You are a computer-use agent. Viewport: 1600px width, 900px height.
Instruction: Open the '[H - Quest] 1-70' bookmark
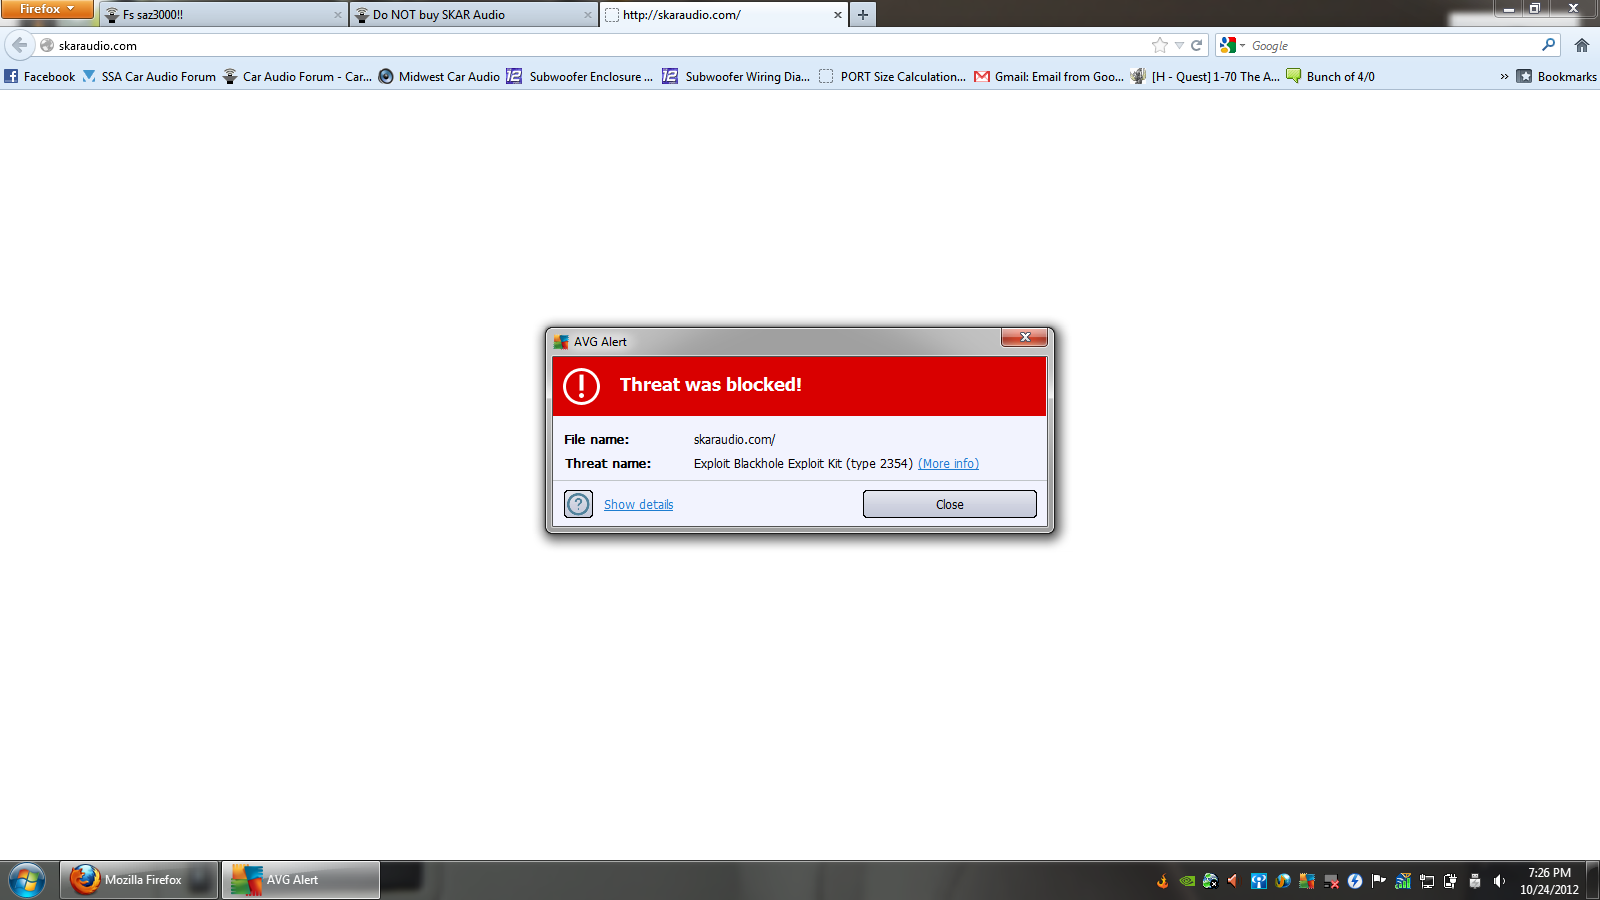1205,76
